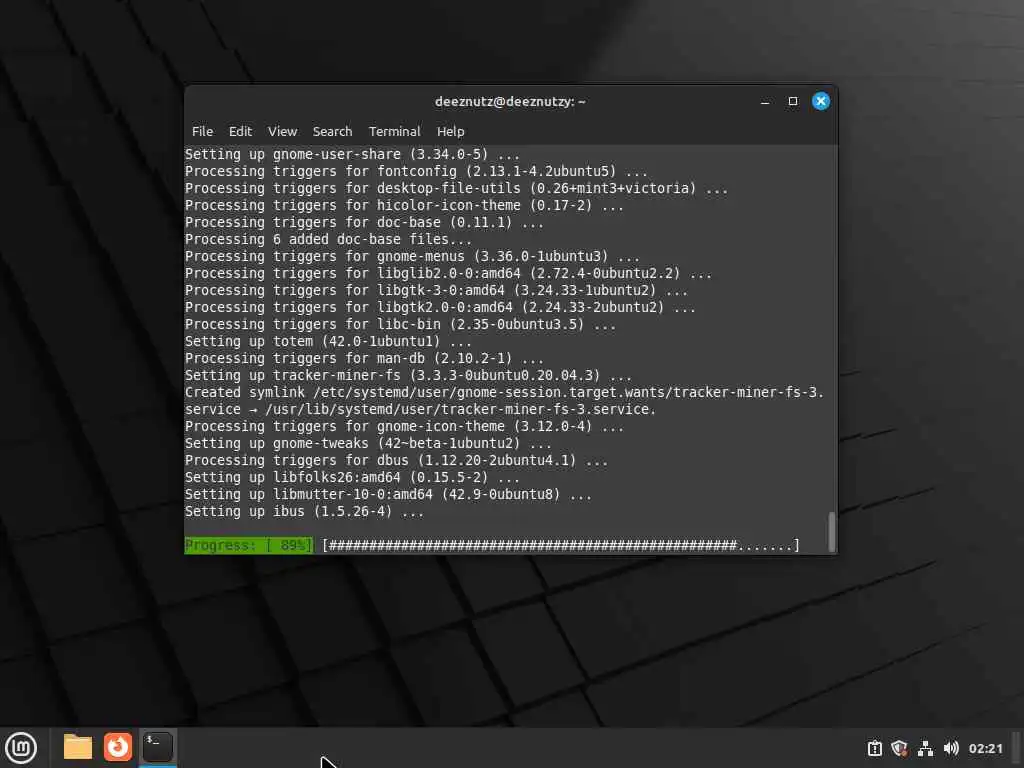Click the line 'Processing triggers for man-db'
The image size is (1024, 768).
(364, 358)
